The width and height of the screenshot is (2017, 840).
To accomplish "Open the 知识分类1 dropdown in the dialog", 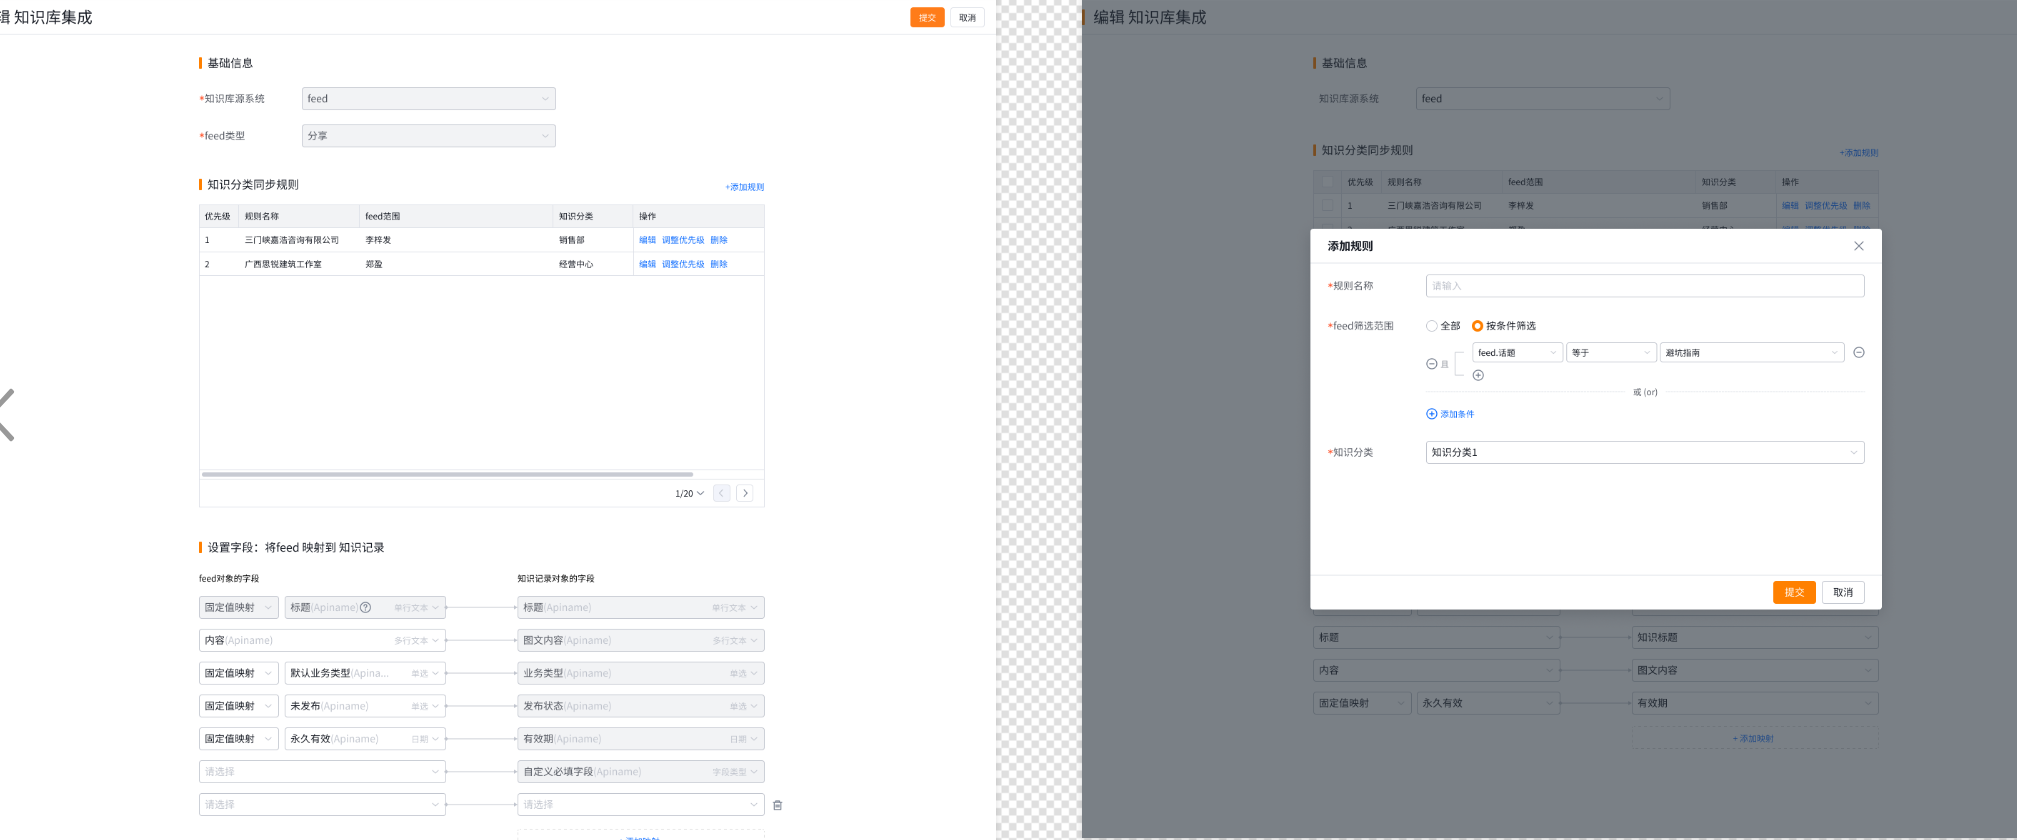I will 1645,452.
